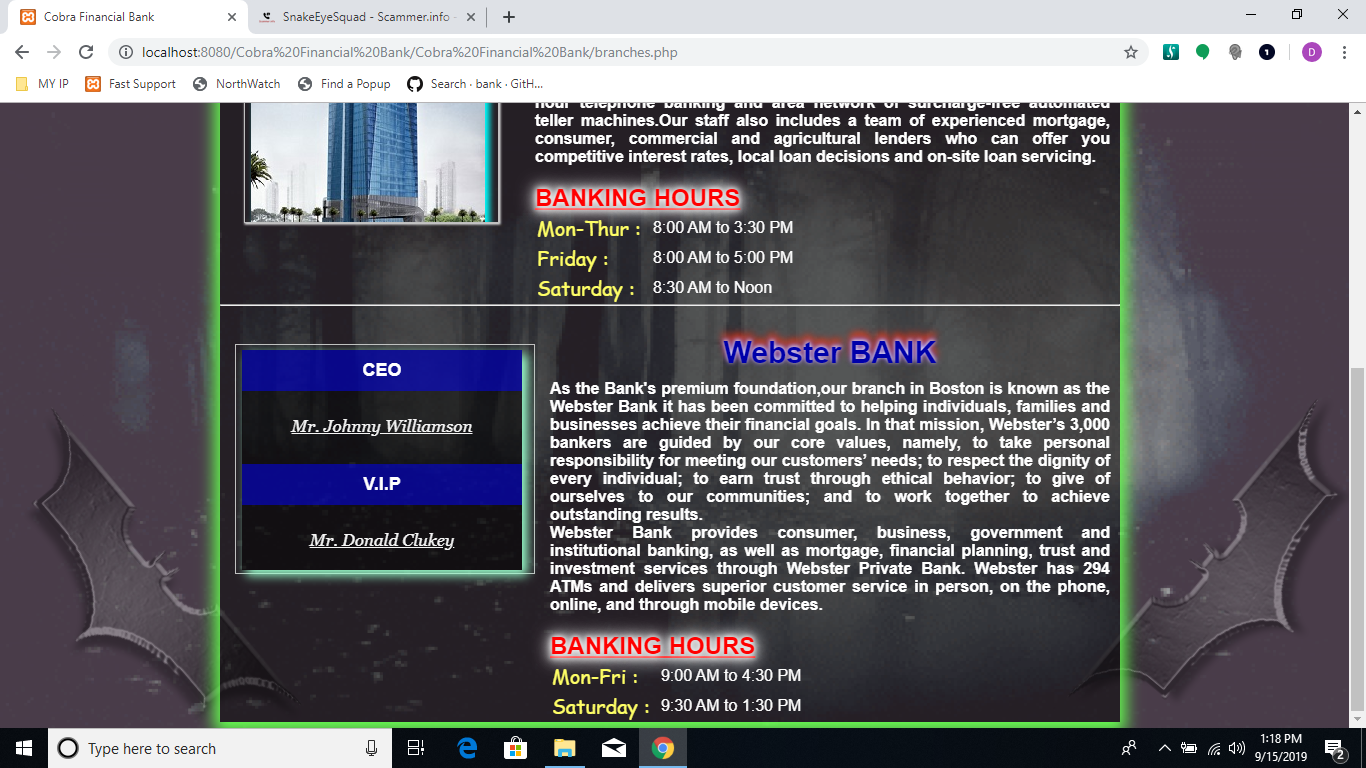Click the Friday label

point(573,259)
